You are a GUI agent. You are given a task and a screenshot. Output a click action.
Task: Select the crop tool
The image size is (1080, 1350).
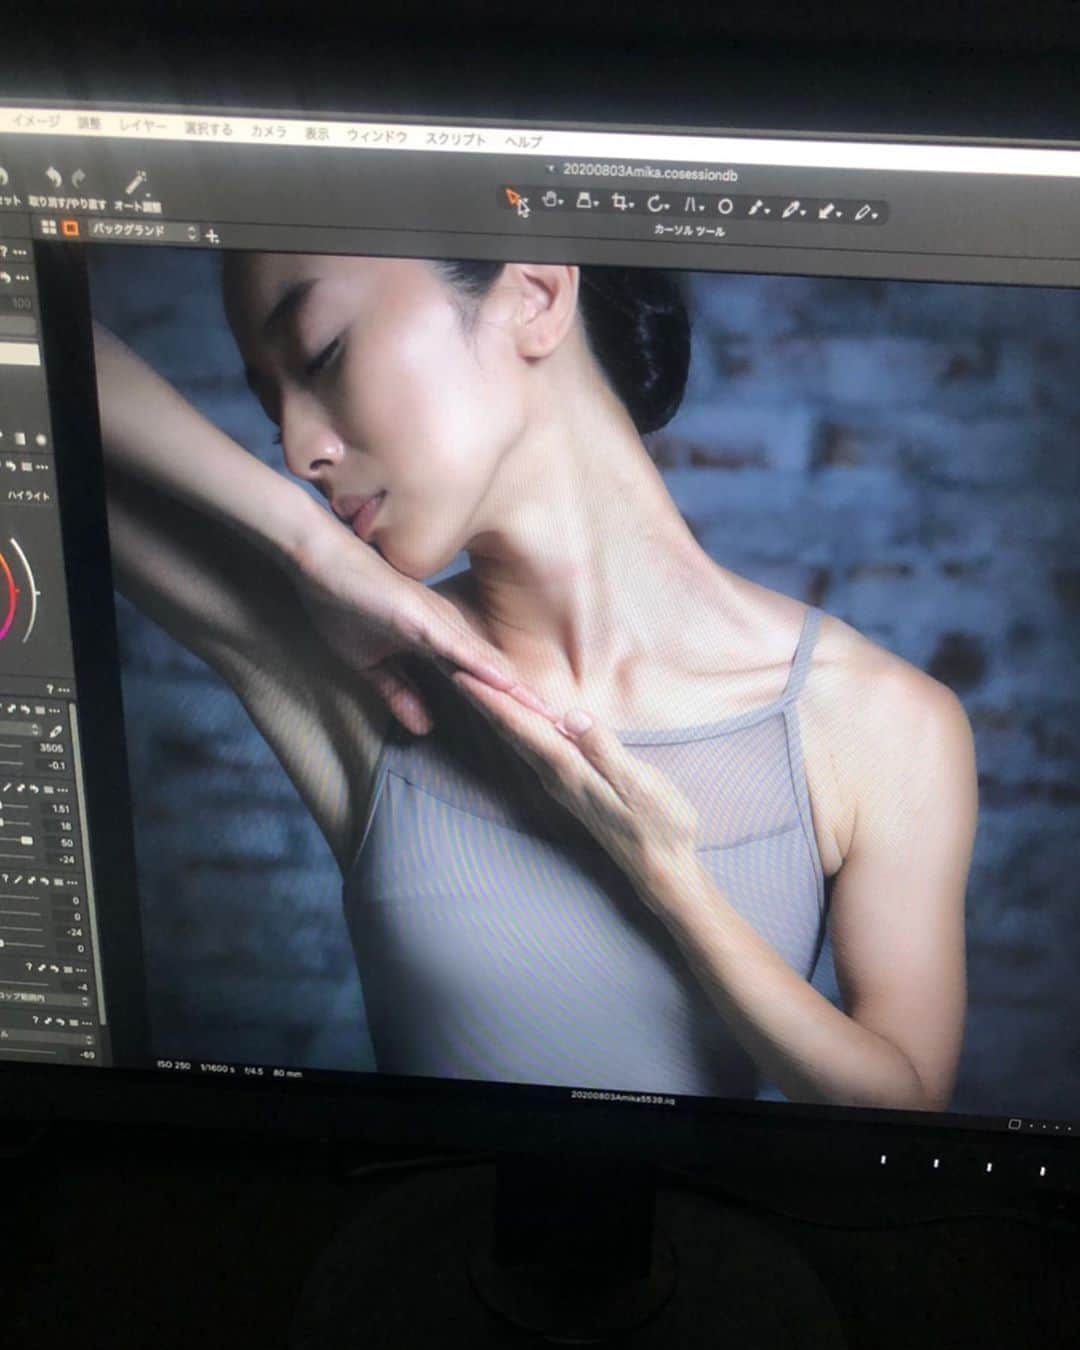point(622,203)
